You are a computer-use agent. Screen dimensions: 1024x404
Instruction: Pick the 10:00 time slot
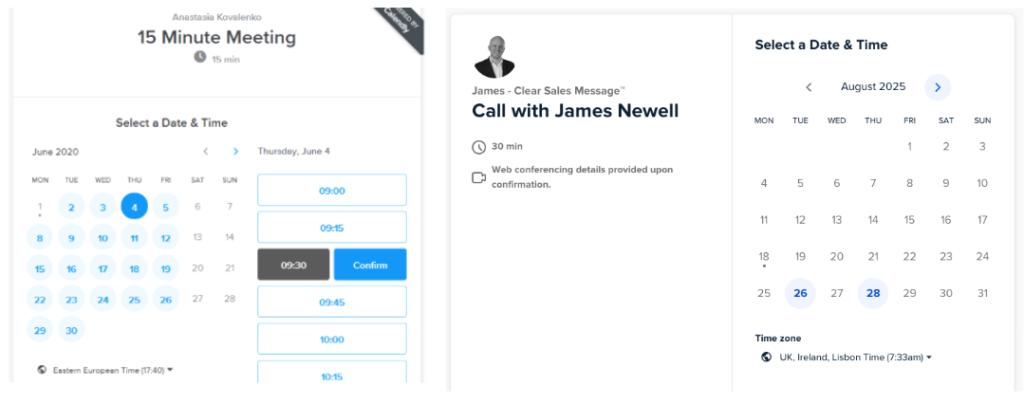(332, 339)
